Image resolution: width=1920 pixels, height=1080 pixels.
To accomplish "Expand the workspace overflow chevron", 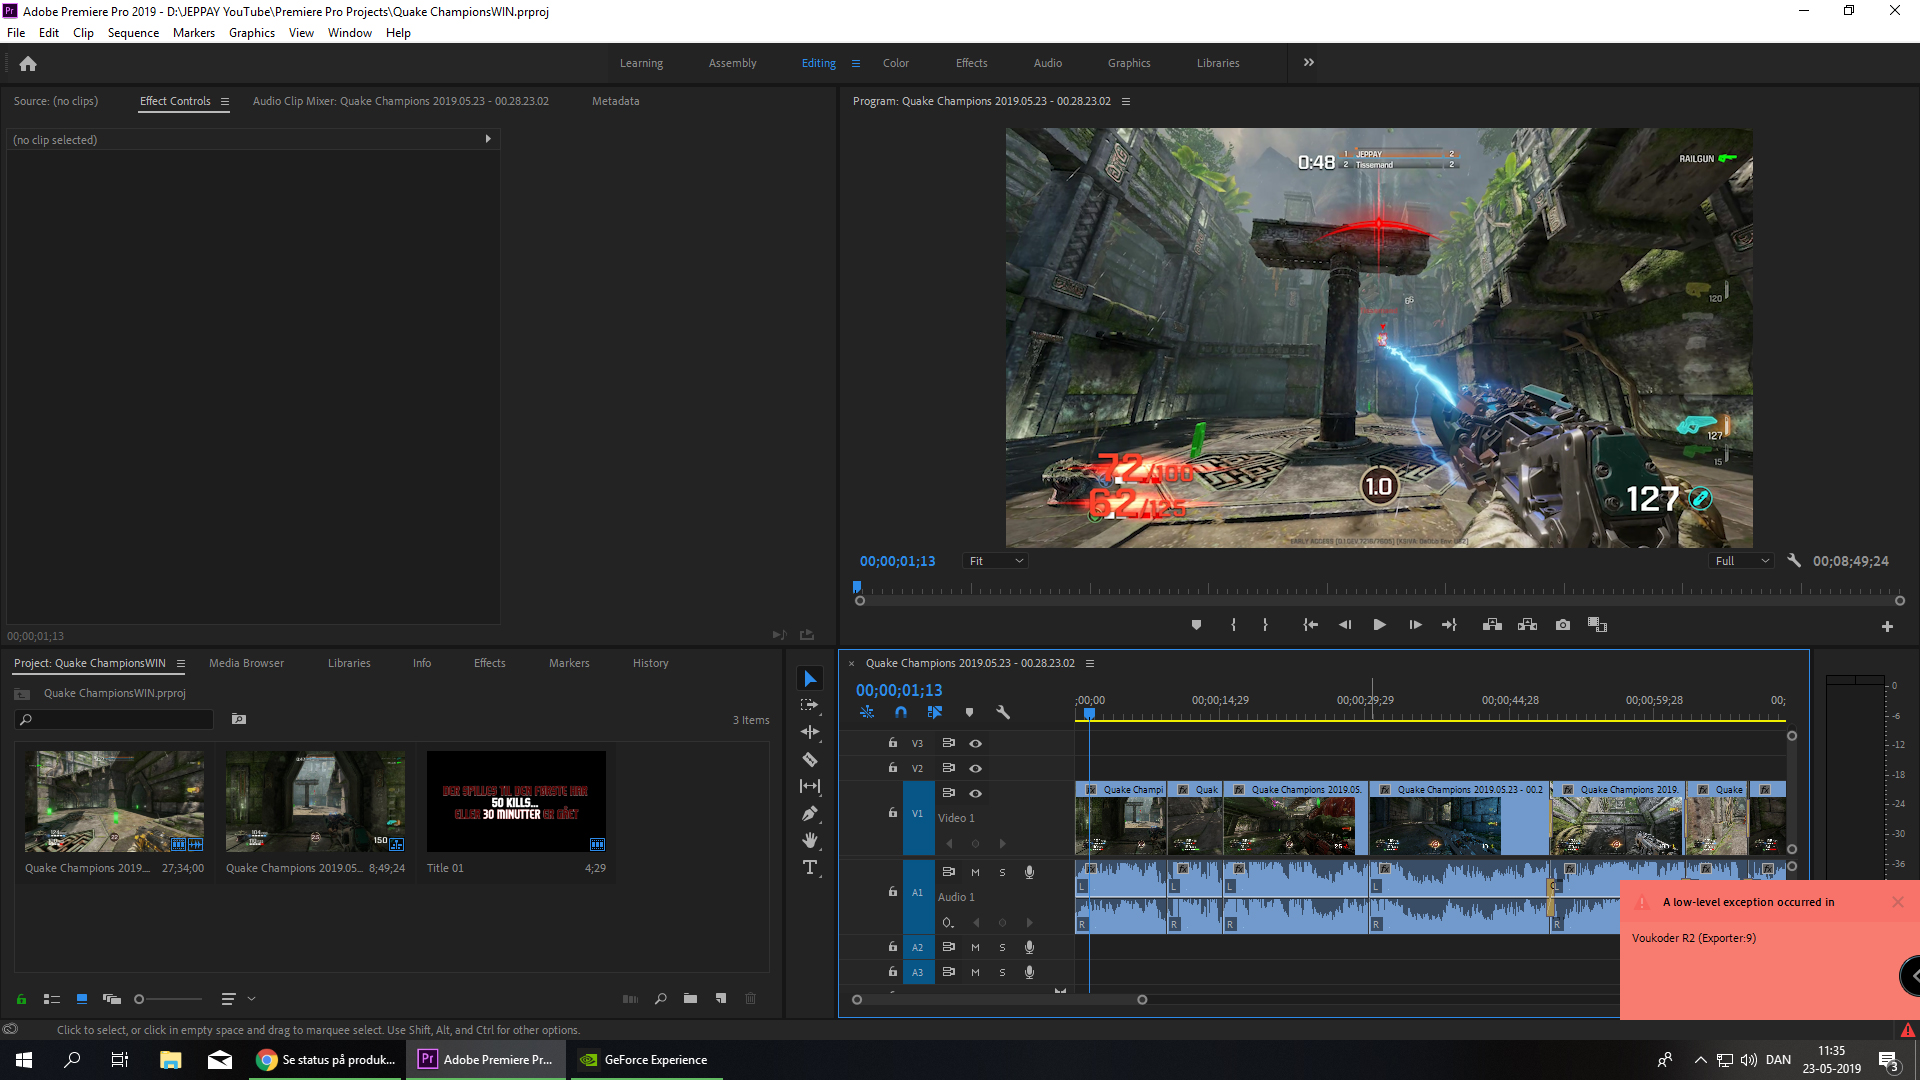I will (1309, 63).
